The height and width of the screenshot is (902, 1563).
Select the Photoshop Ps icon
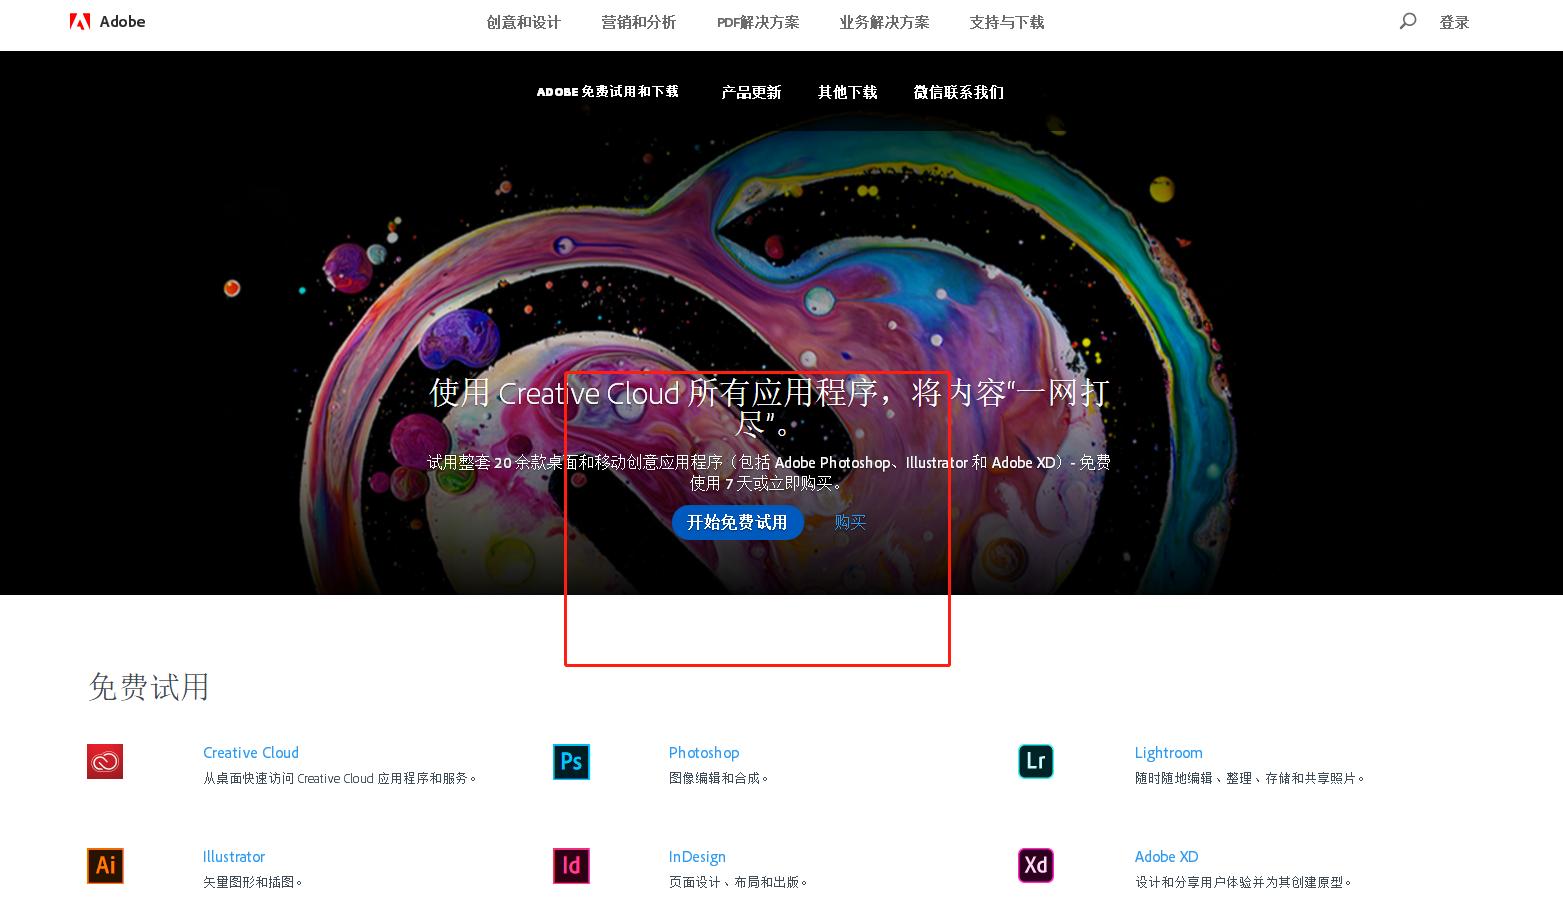570,761
